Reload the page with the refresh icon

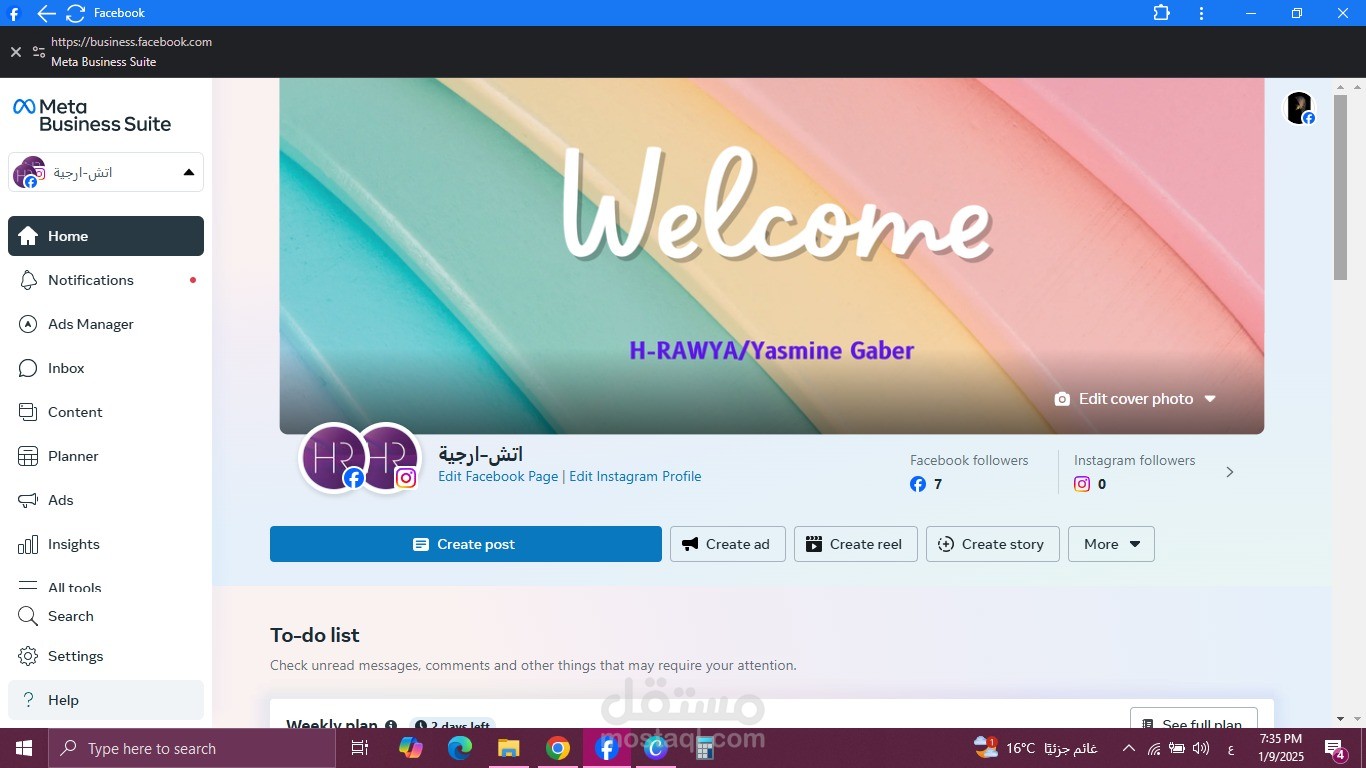tap(75, 13)
